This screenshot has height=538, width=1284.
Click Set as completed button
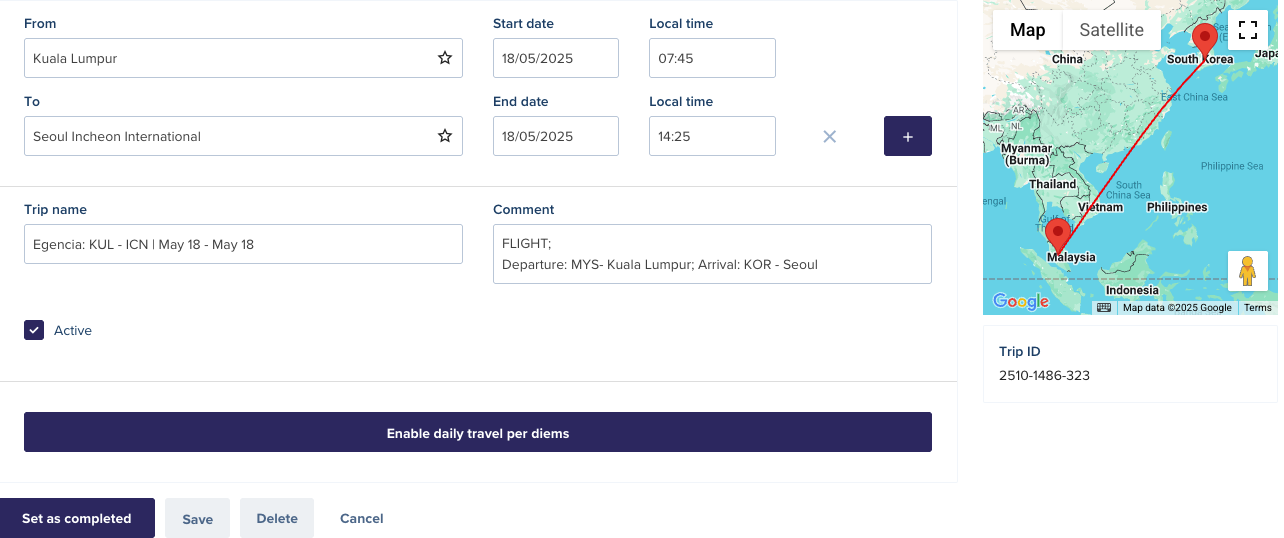[77, 518]
